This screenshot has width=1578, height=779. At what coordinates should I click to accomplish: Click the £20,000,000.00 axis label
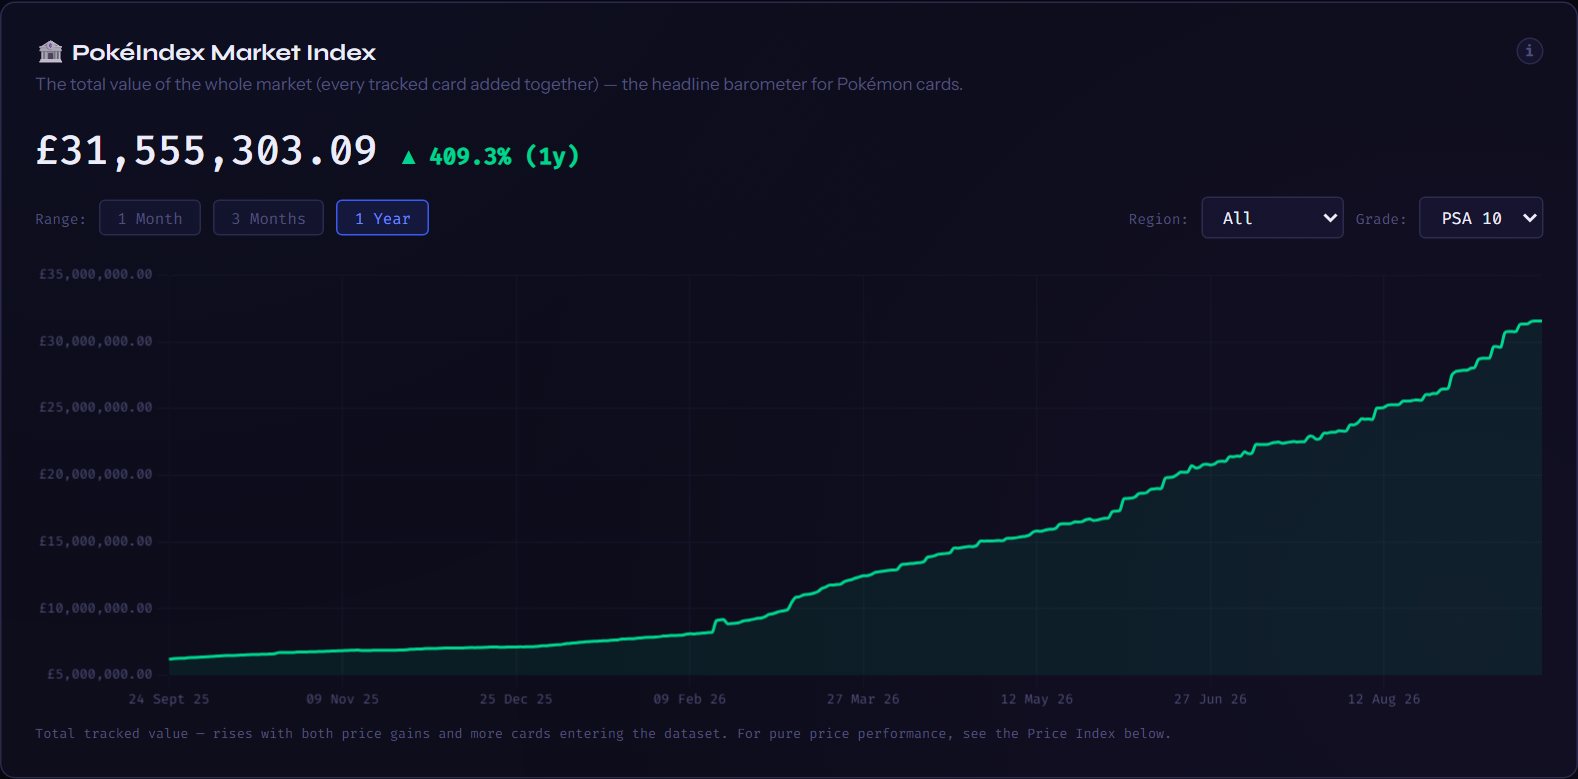point(96,474)
